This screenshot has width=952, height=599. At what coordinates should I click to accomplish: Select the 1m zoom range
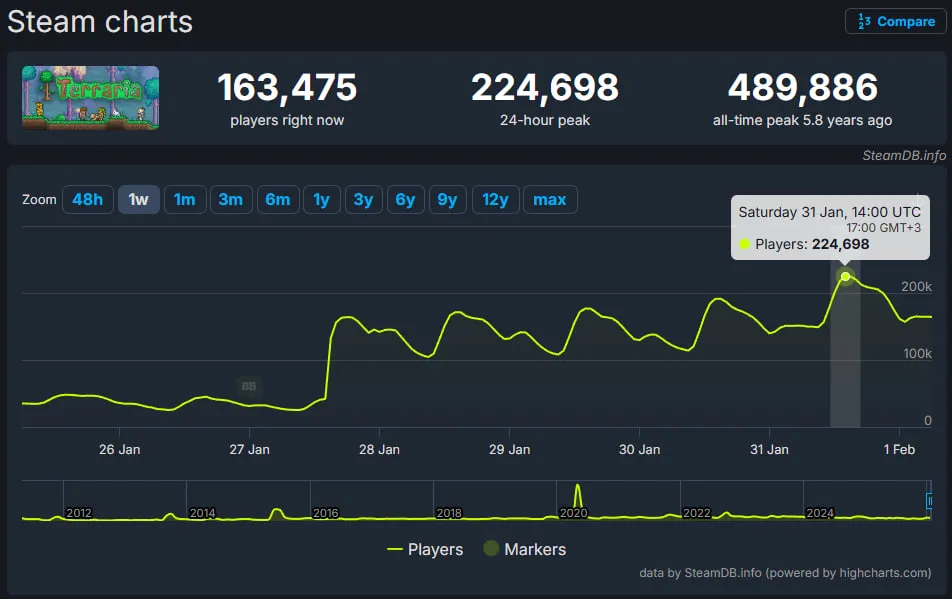185,200
